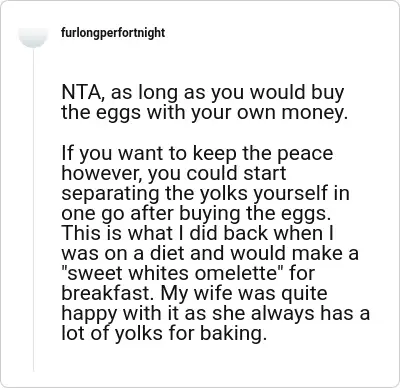Open furlongperfortnight's profile via username
Screen dimensions: 400x388
(x=113, y=33)
